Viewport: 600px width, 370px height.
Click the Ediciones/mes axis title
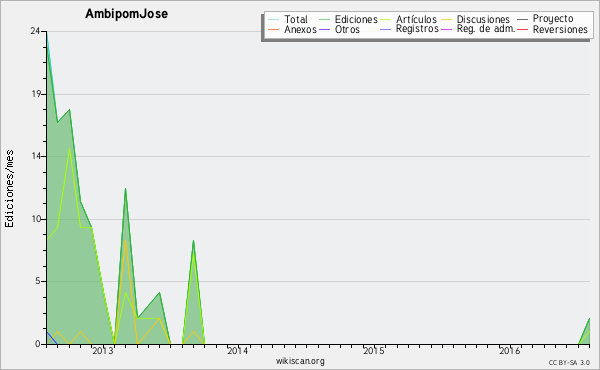point(9,189)
